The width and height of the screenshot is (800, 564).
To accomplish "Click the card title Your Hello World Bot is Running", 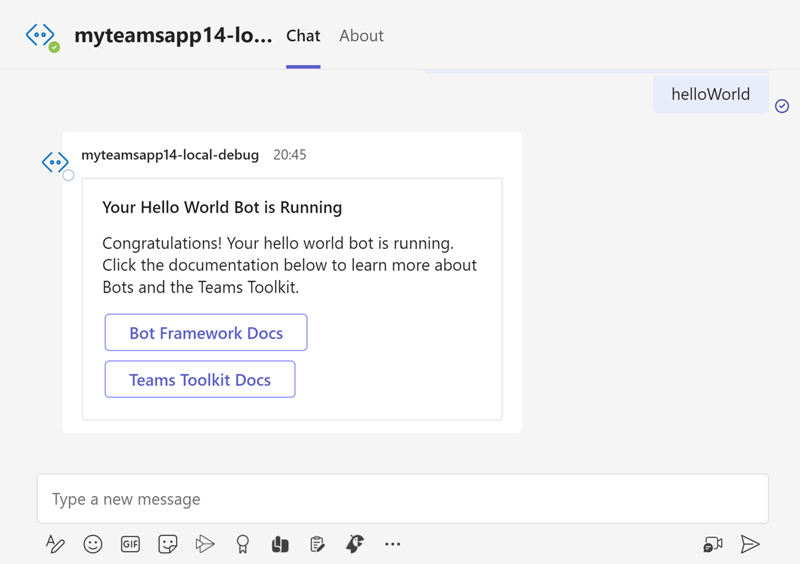I will point(222,207).
